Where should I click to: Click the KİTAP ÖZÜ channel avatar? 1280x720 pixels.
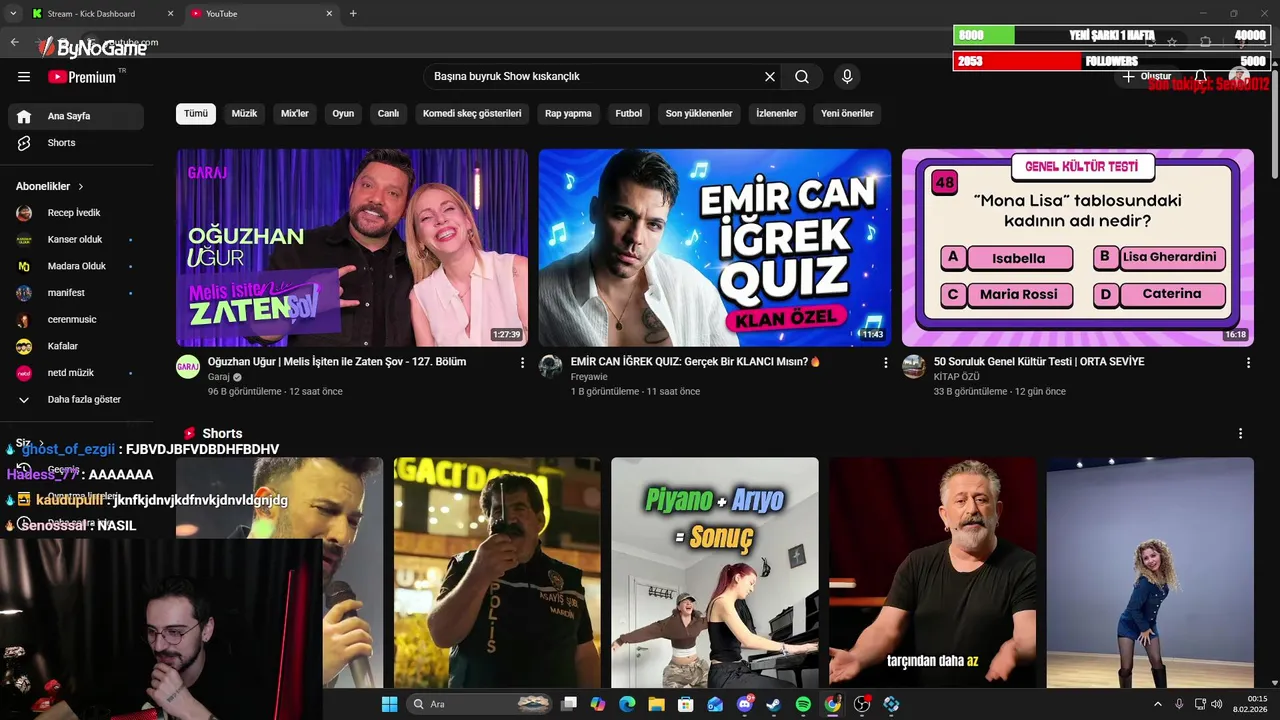pyautogui.click(x=914, y=367)
